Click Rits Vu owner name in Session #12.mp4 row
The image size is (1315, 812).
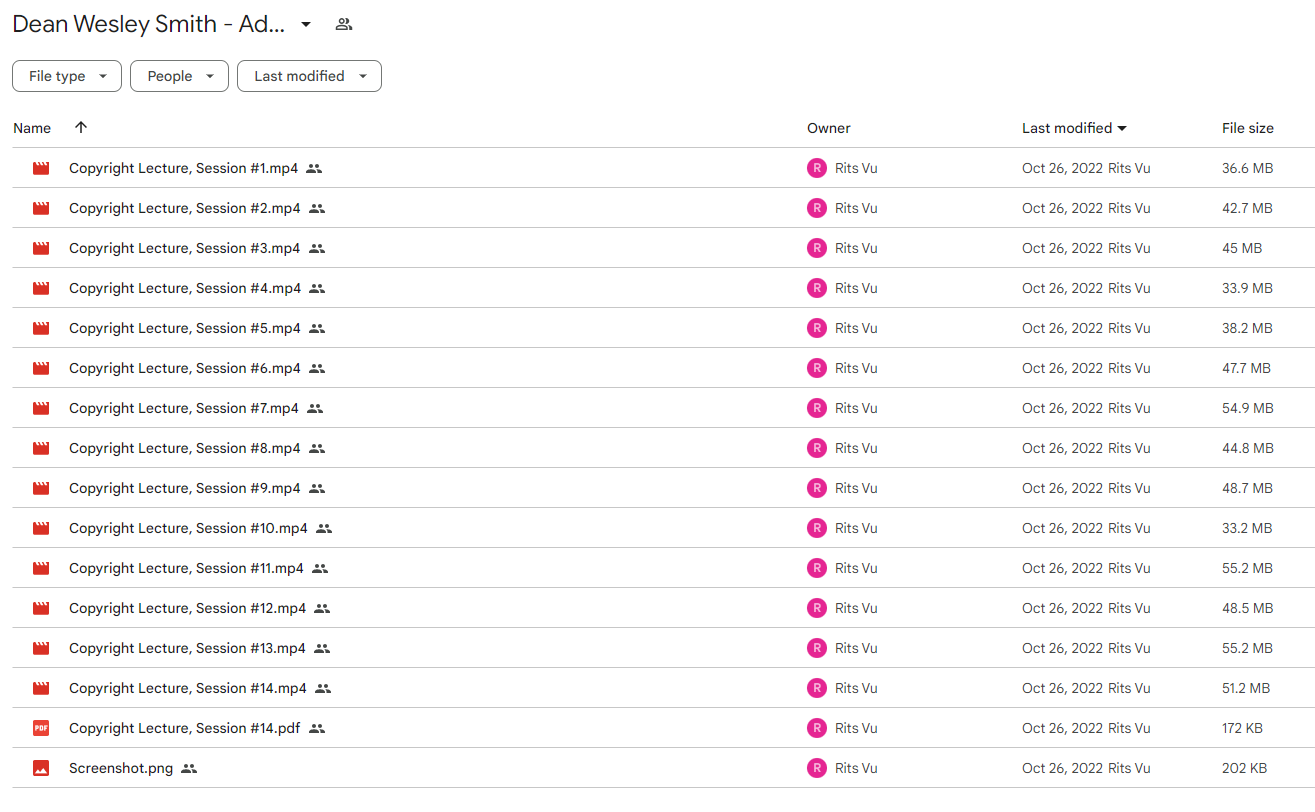coord(856,608)
